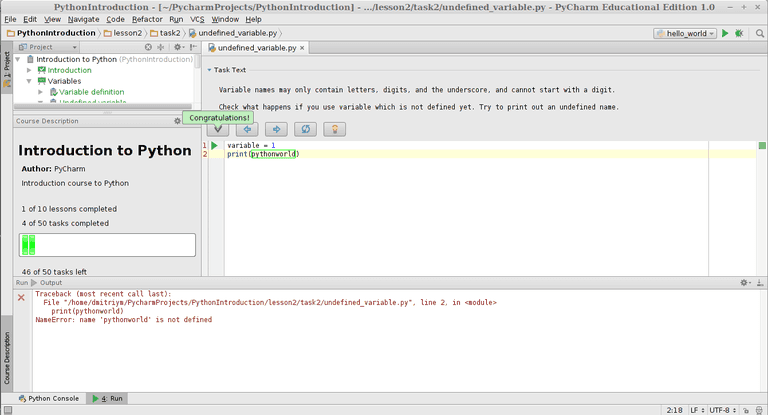Open the Project view selector dropdown
Viewport: 768px width, 415px height.
[x=48, y=47]
